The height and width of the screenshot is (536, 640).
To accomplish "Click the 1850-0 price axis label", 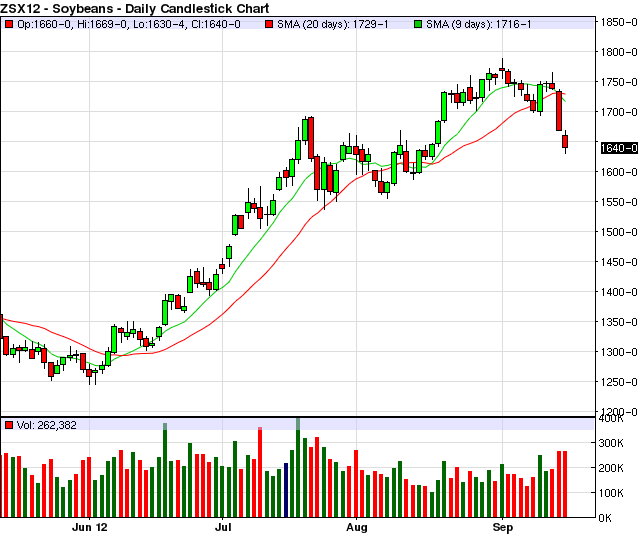I will (x=619, y=22).
